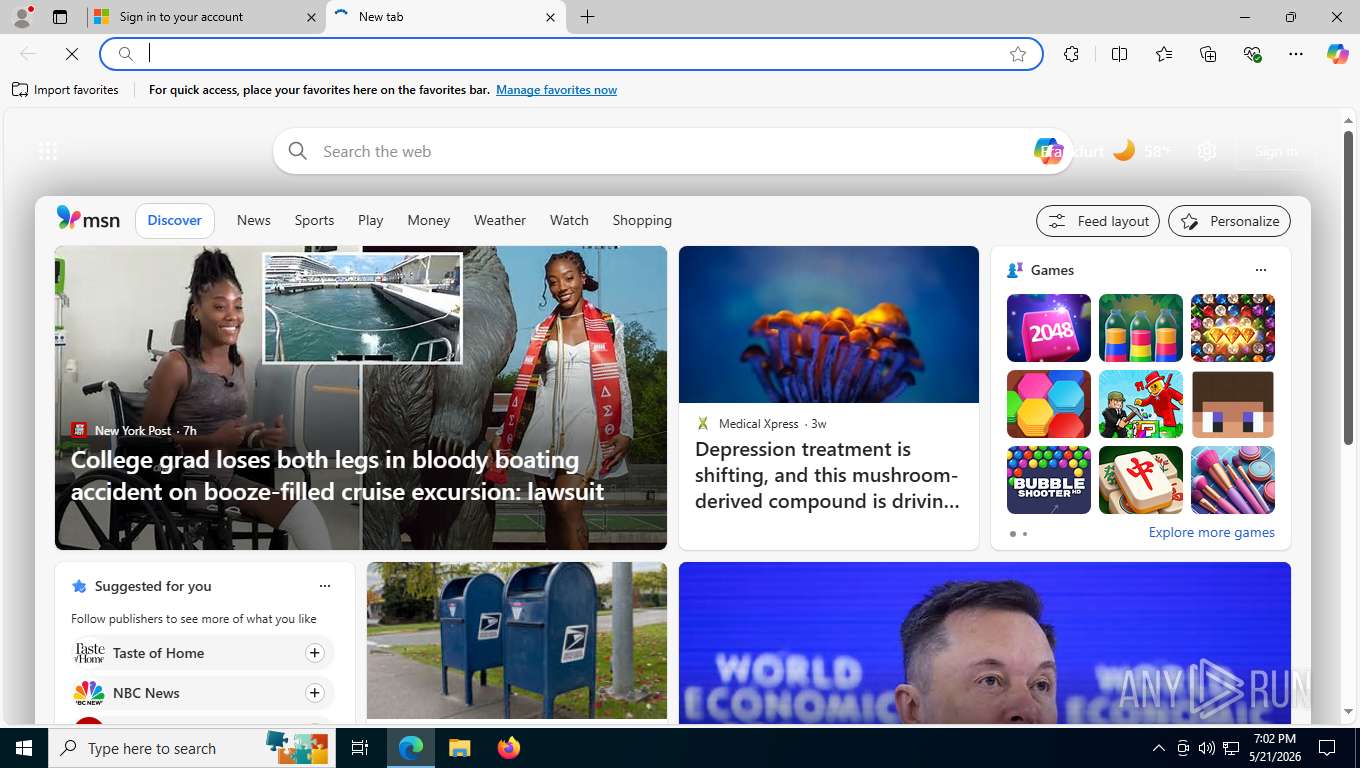Open the Browser essentials heart icon
This screenshot has width=1360, height=768.
coord(1252,54)
